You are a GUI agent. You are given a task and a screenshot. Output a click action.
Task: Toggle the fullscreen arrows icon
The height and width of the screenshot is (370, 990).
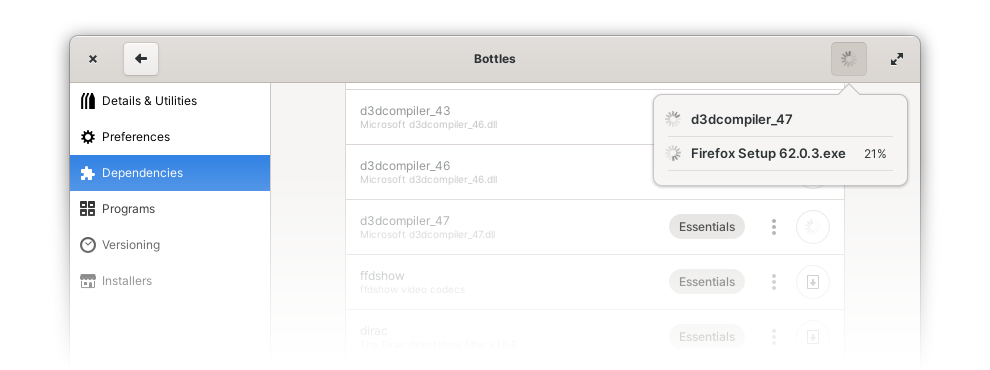[897, 59]
